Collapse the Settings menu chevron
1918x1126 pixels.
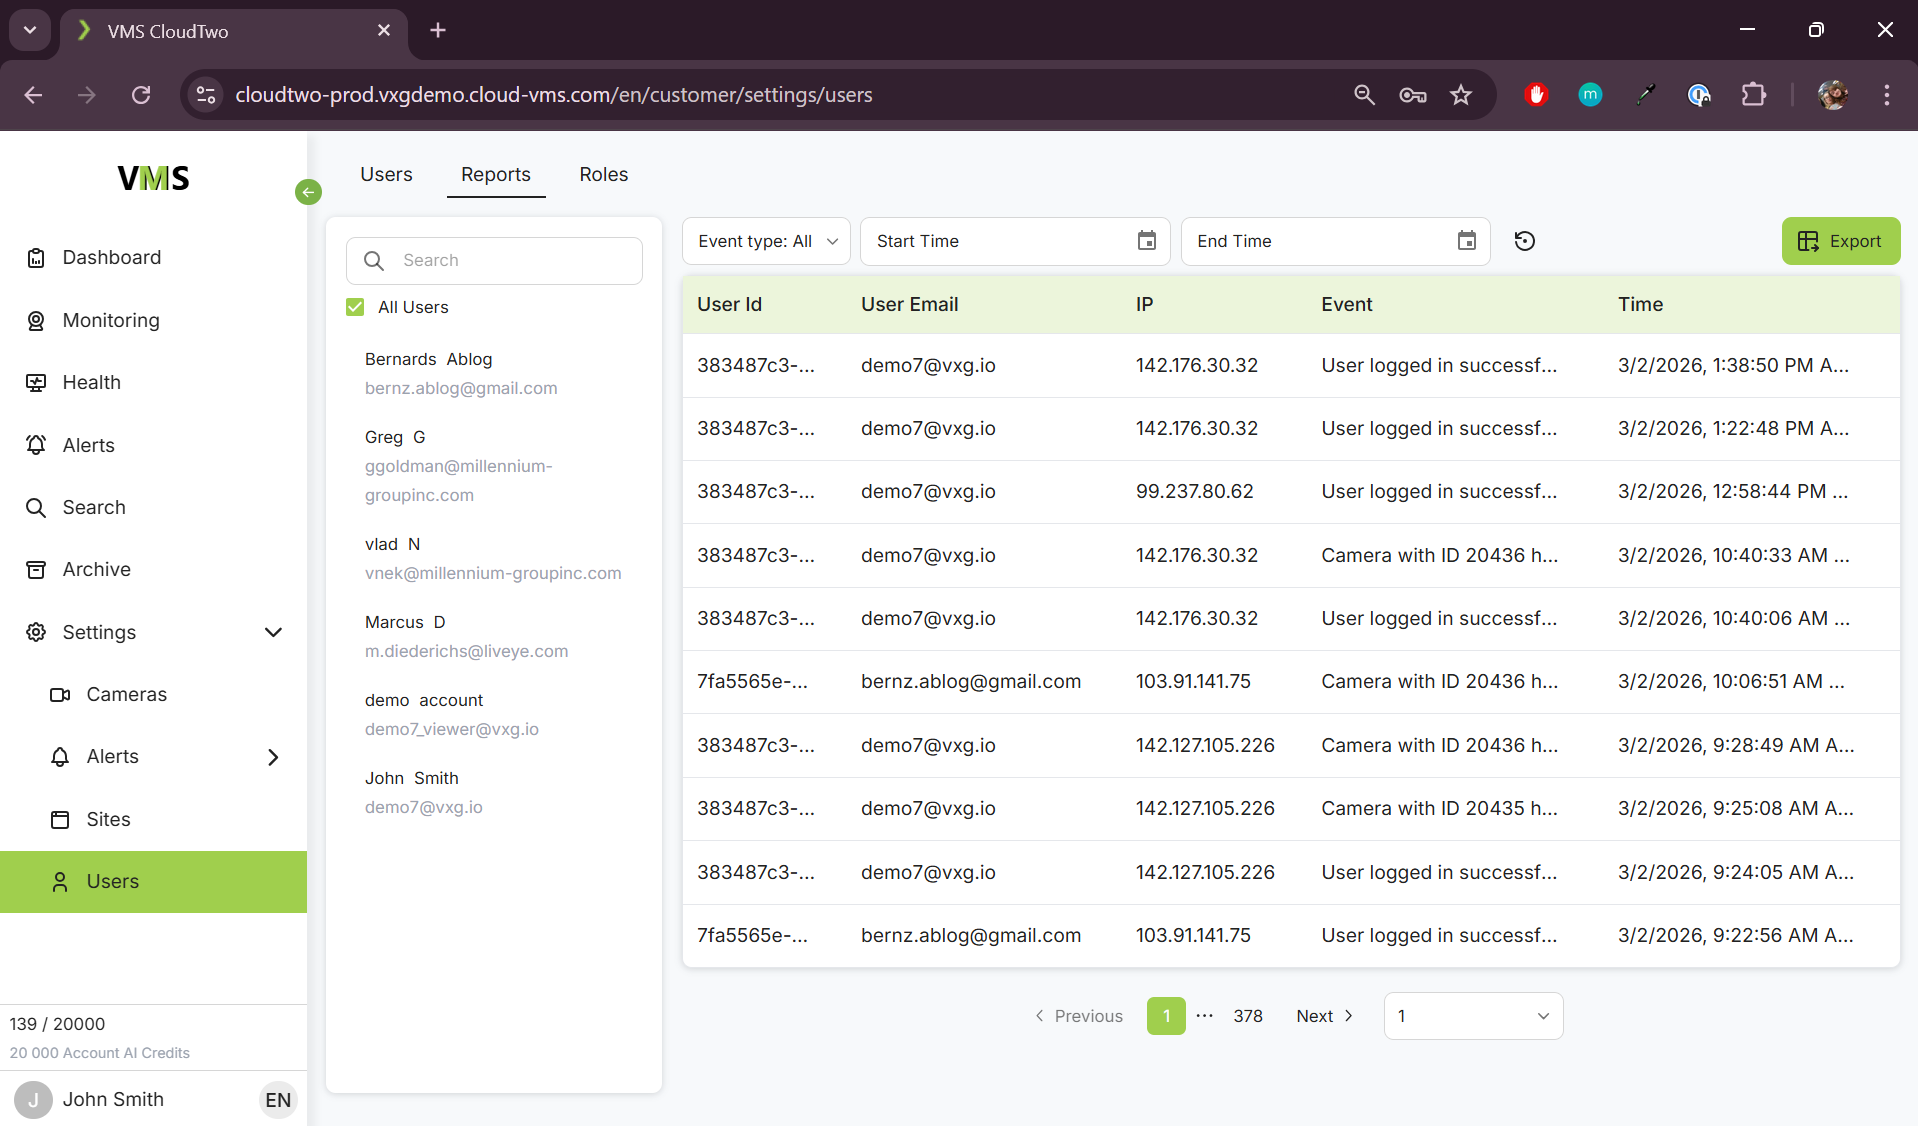coord(273,632)
